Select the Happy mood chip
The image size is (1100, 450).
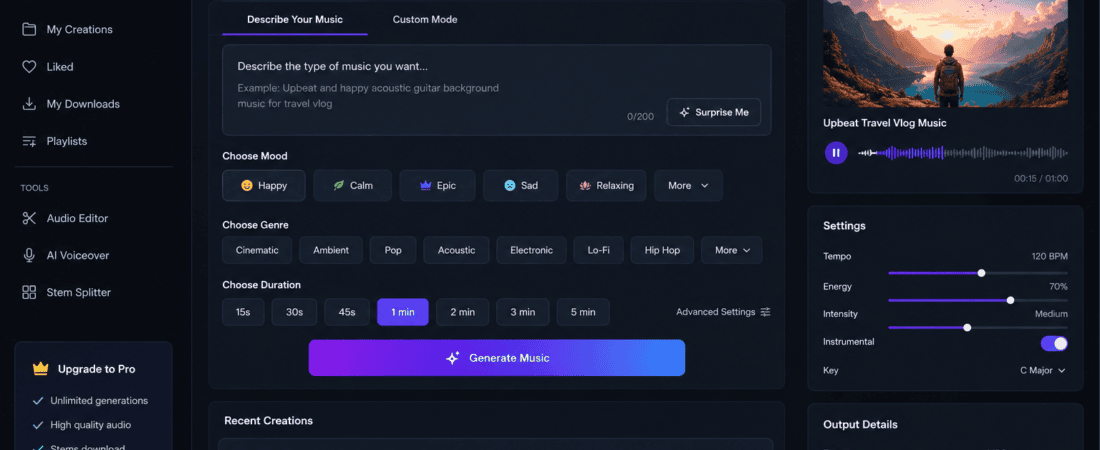tap(264, 185)
